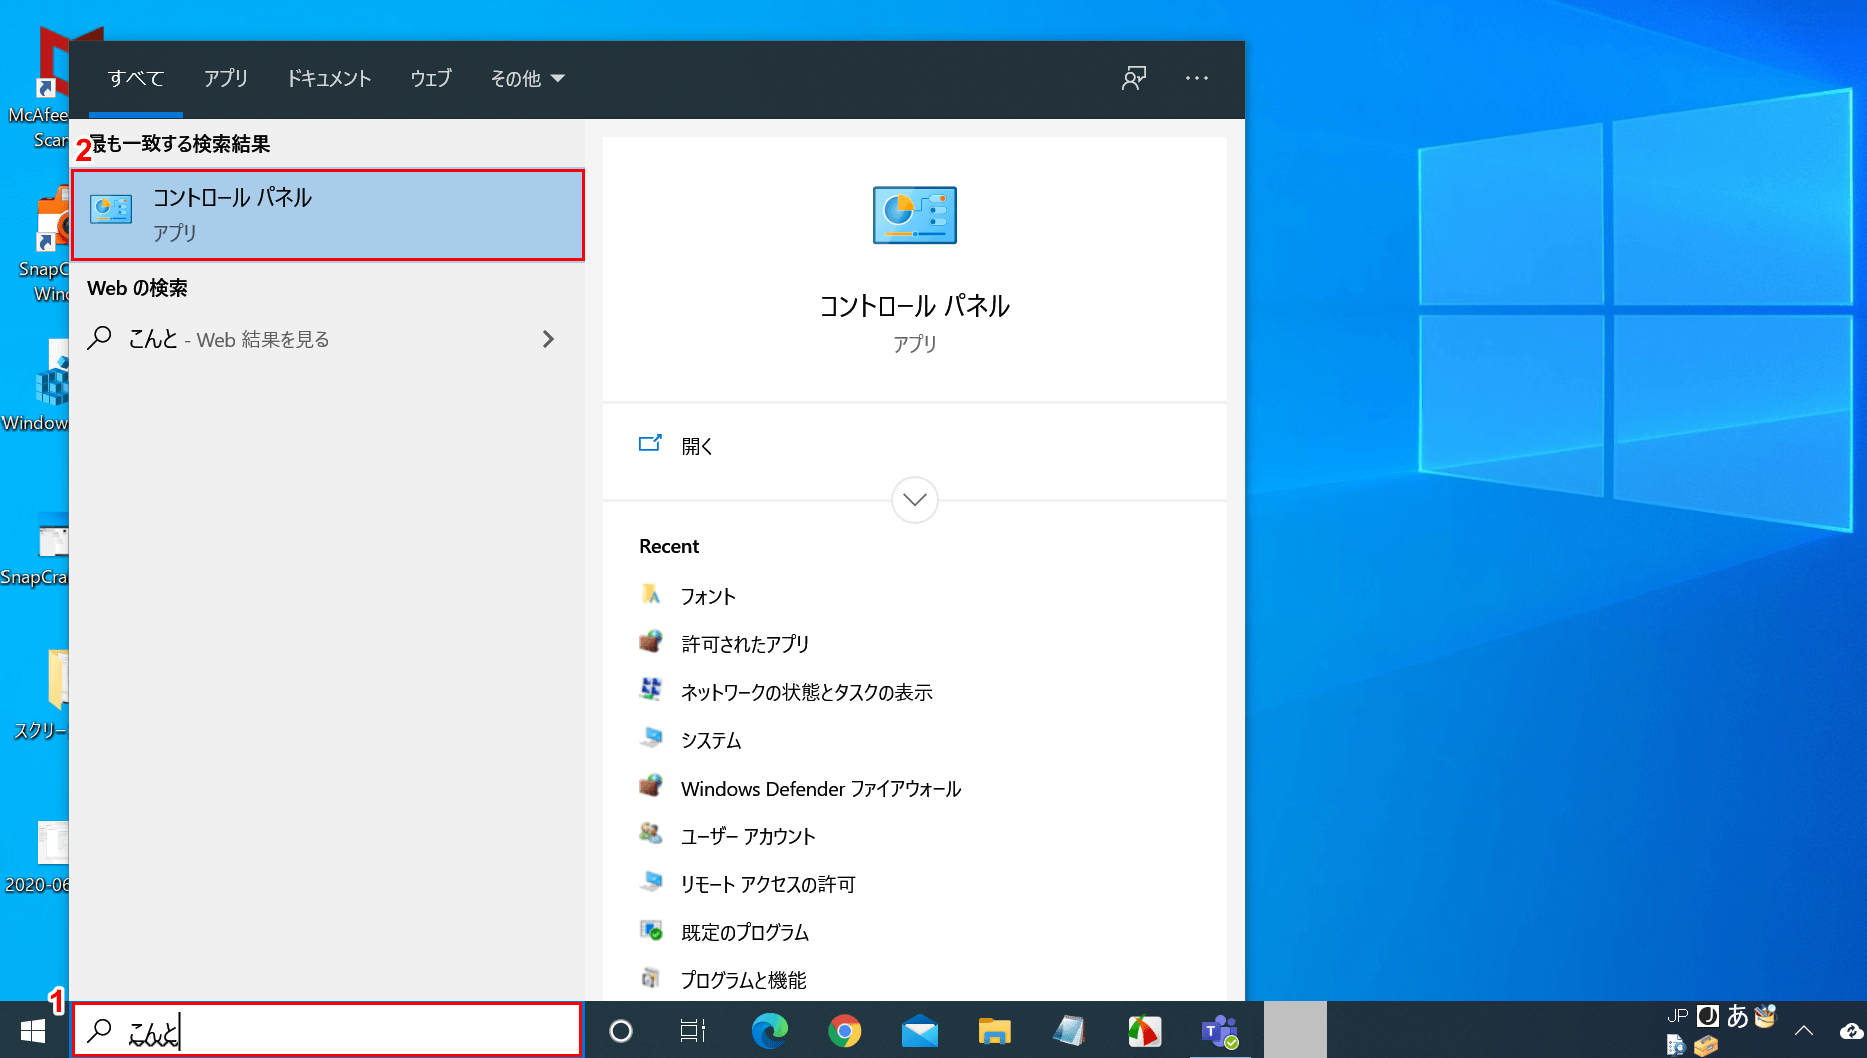
Task: Click the システム recent item icon
Action: point(651,739)
